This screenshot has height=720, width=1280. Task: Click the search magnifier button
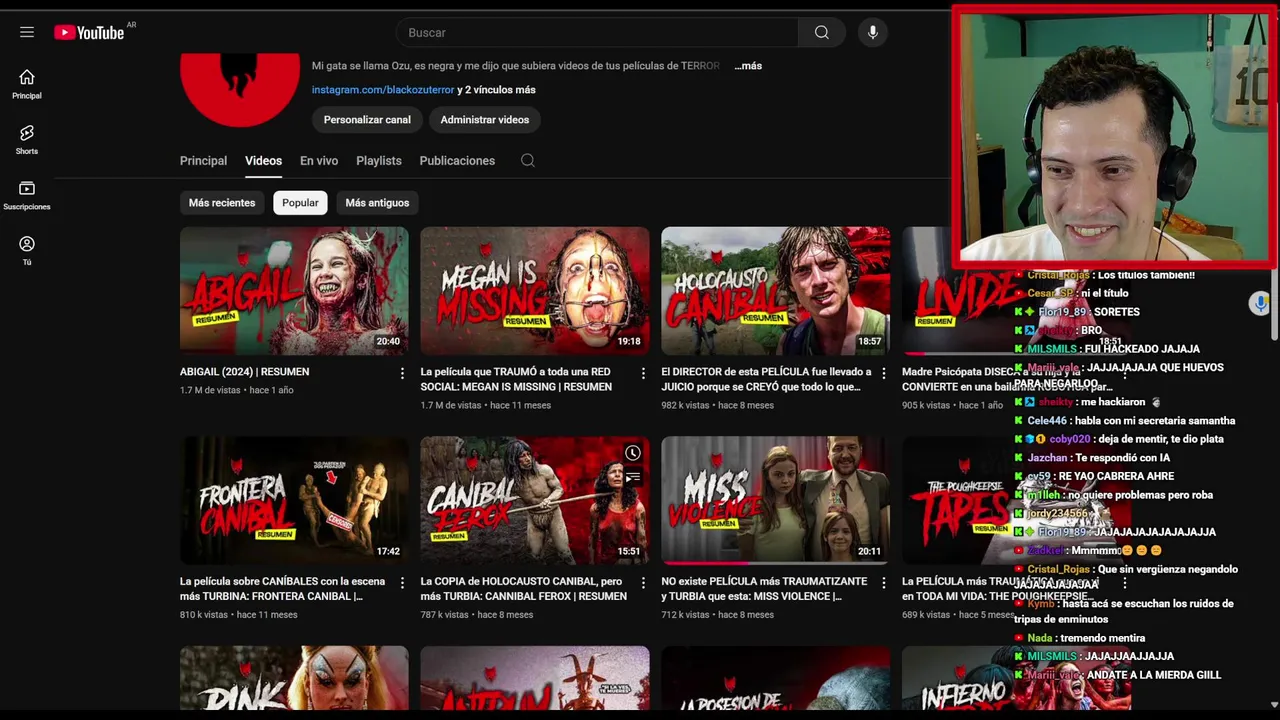(822, 33)
